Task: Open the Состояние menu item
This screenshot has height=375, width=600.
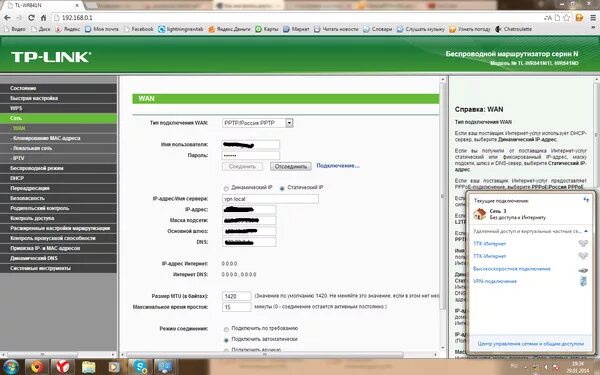Action: click(59, 88)
